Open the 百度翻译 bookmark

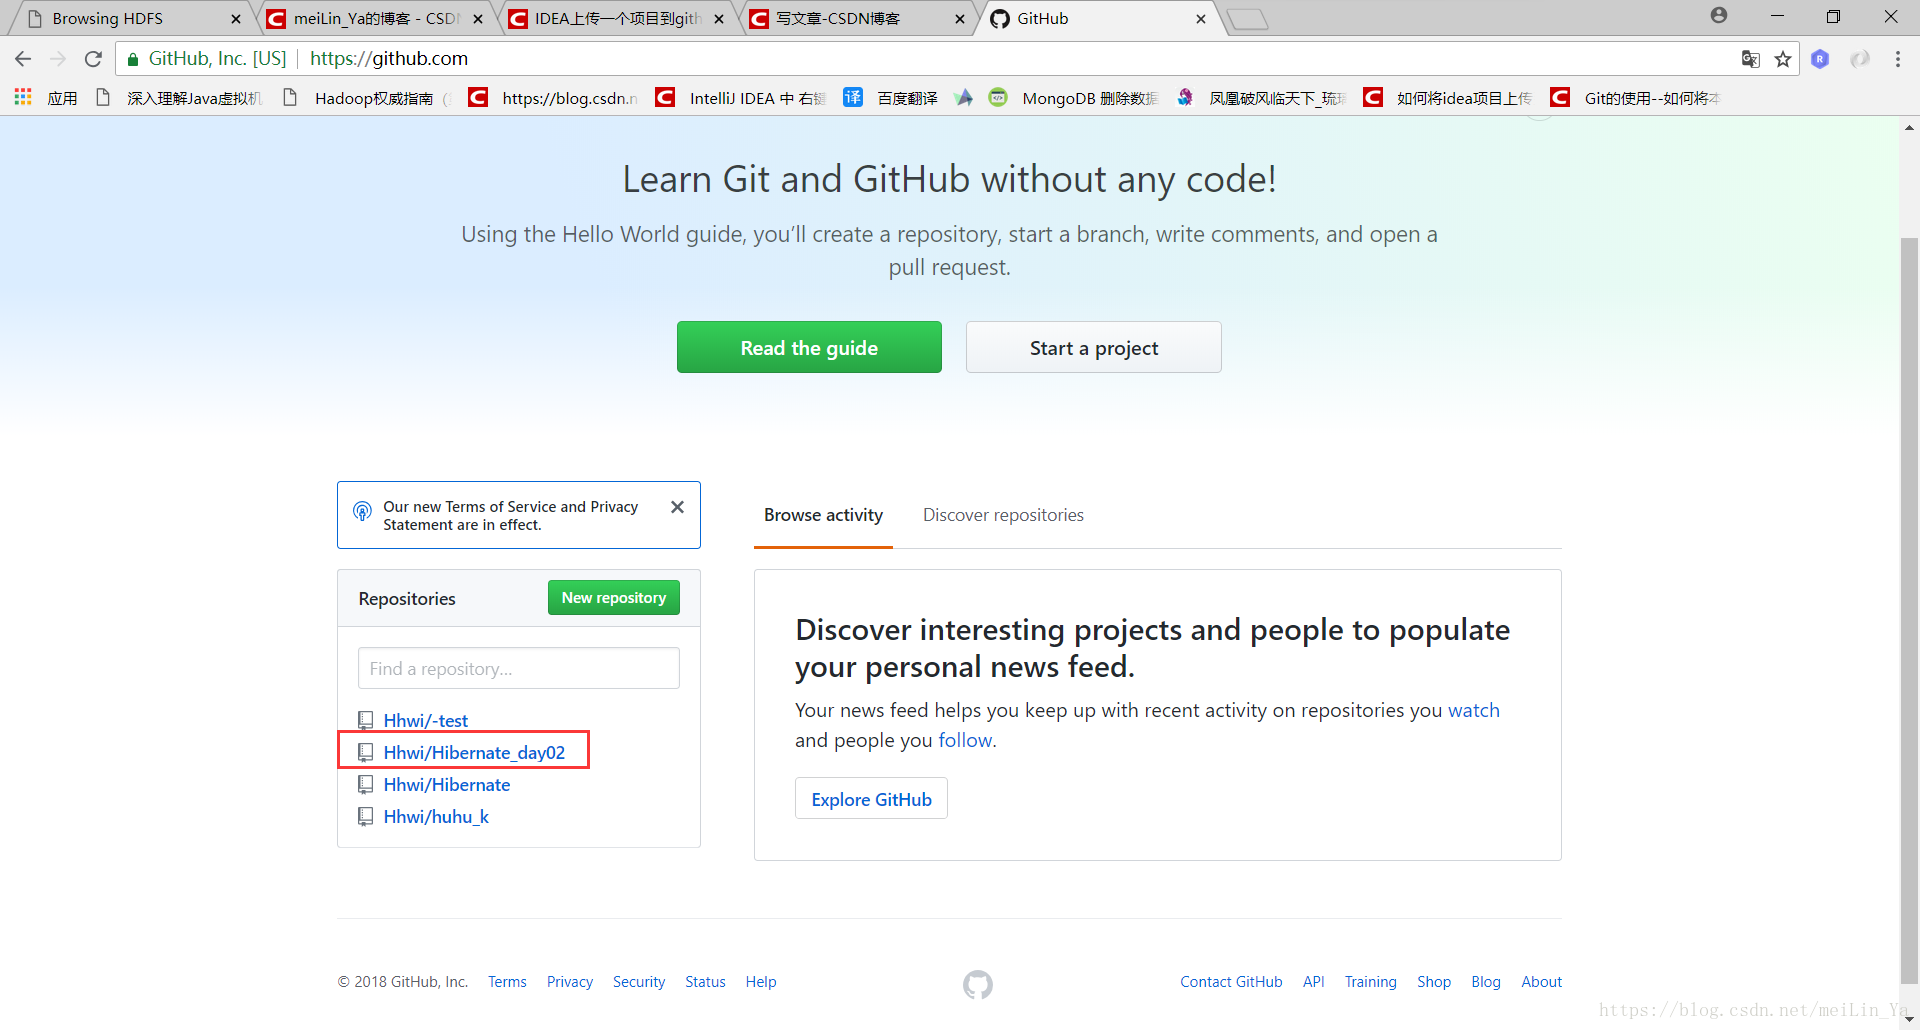pyautogui.click(x=890, y=98)
